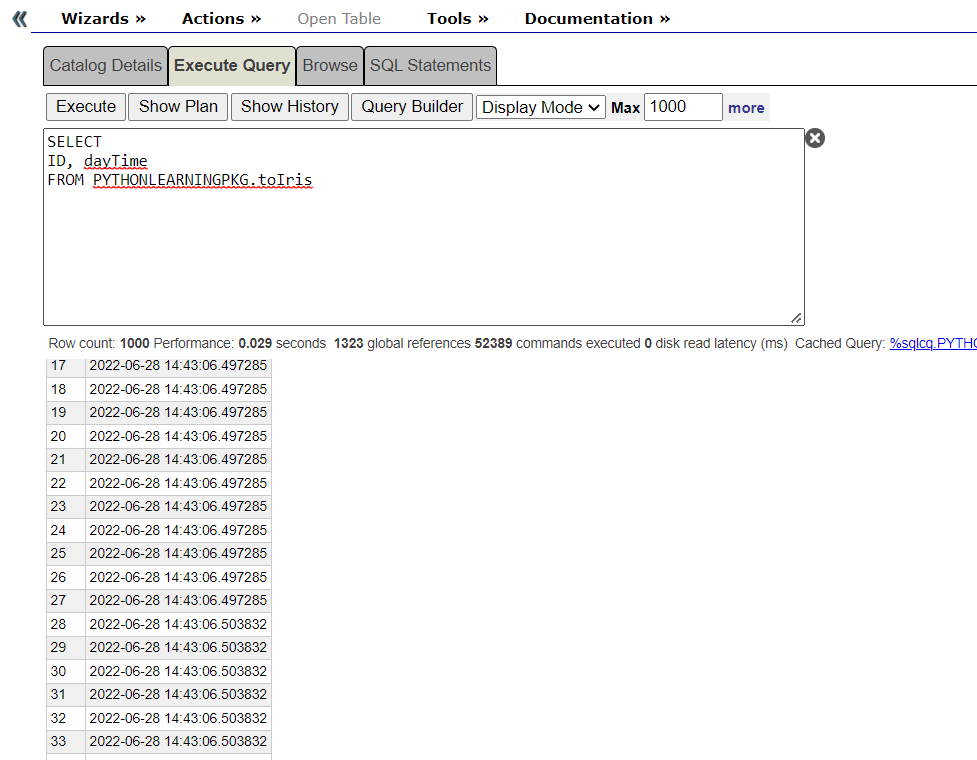Viewport: 977px width, 760px height.
Task: Expand the Tools menu
Action: point(457,19)
